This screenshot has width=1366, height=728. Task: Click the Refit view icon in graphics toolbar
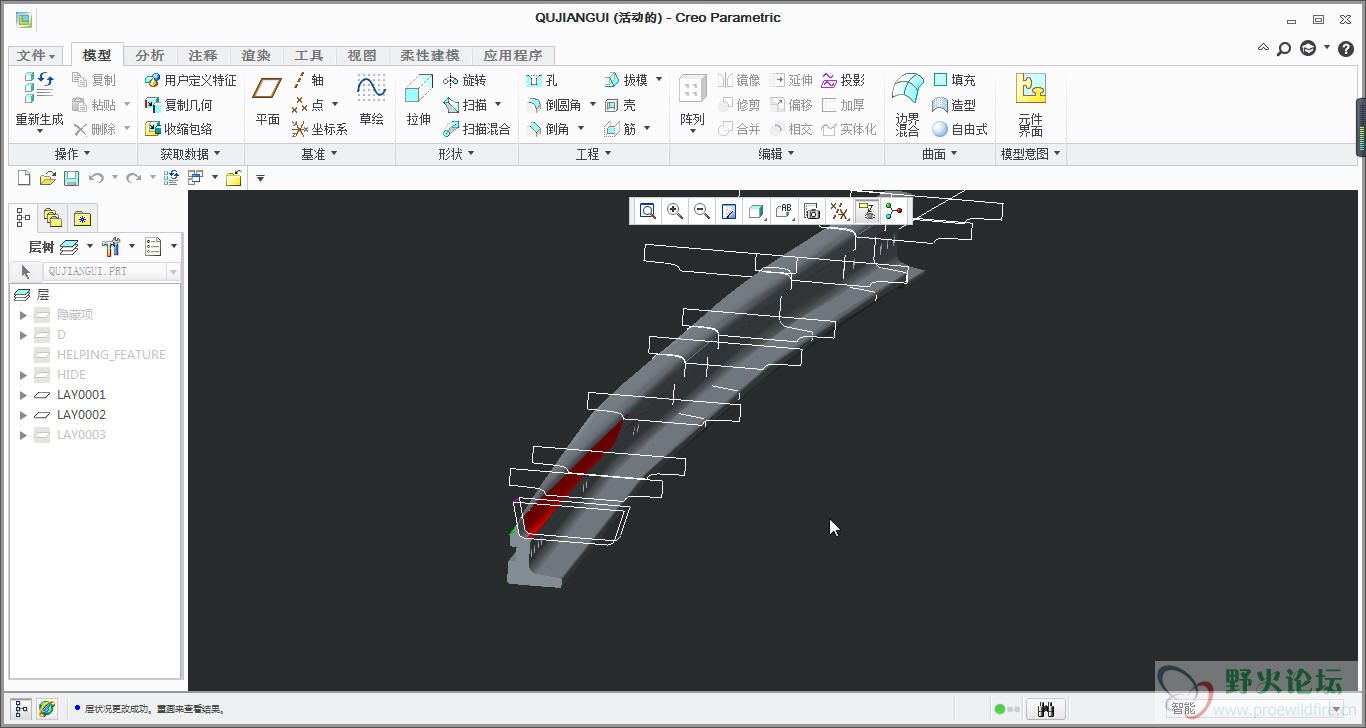(x=648, y=211)
